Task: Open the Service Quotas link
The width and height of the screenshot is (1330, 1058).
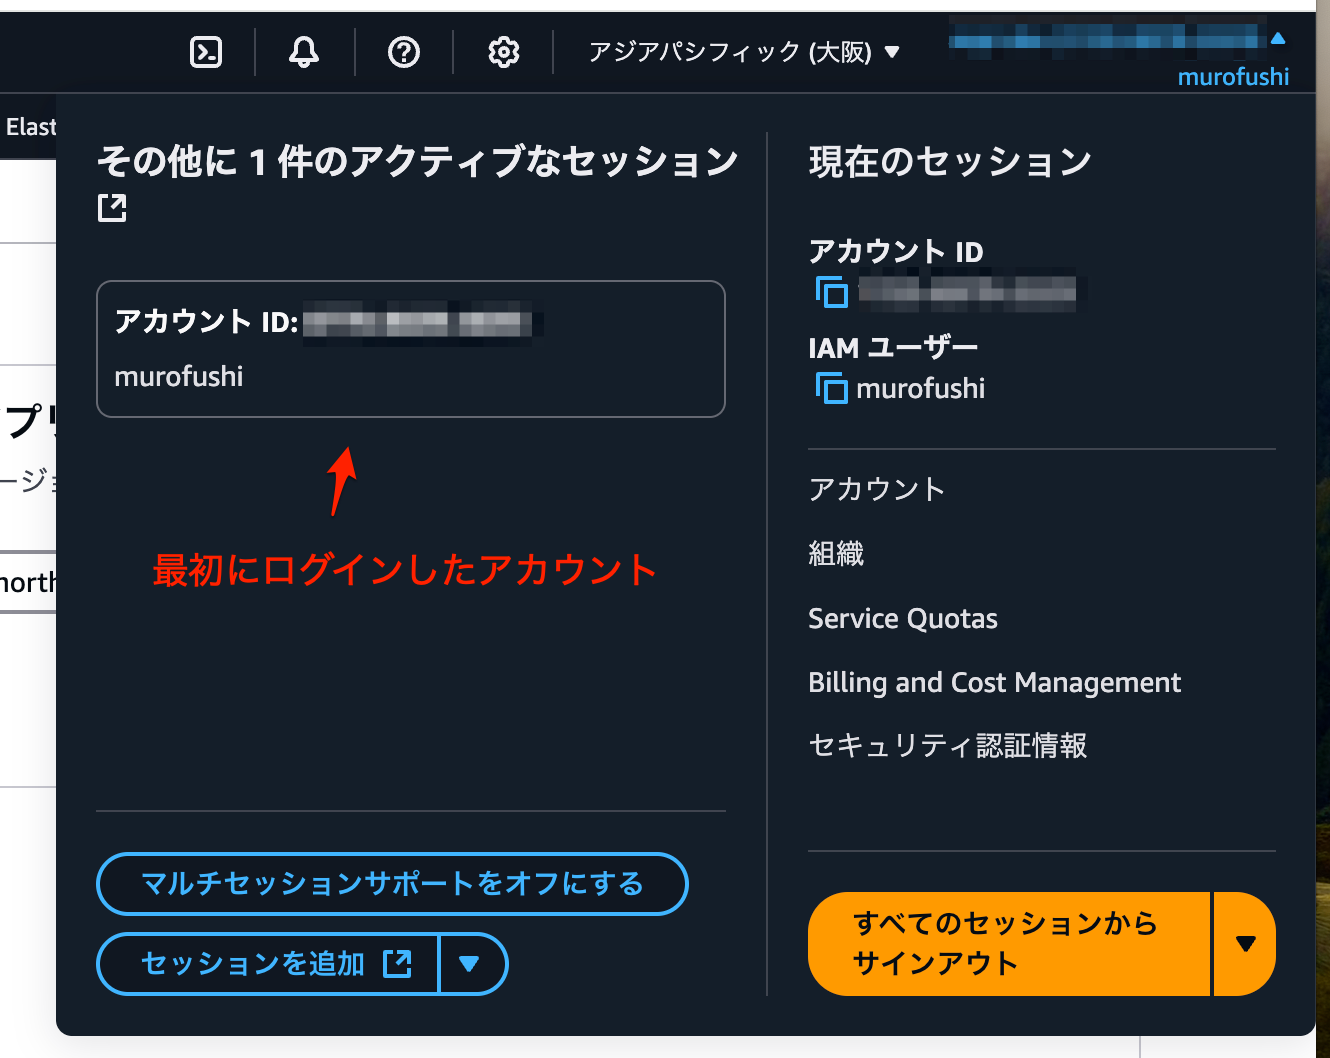Action: (x=903, y=618)
